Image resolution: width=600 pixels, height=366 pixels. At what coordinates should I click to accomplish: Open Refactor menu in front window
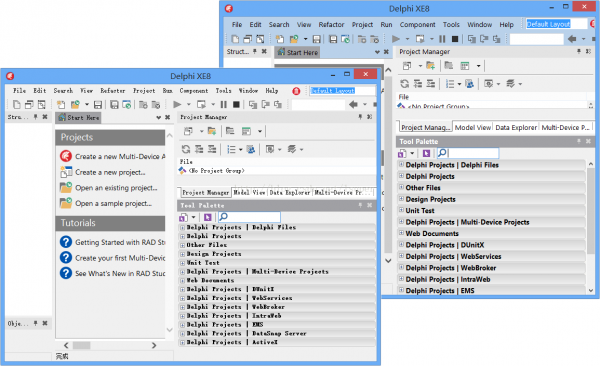point(113,91)
